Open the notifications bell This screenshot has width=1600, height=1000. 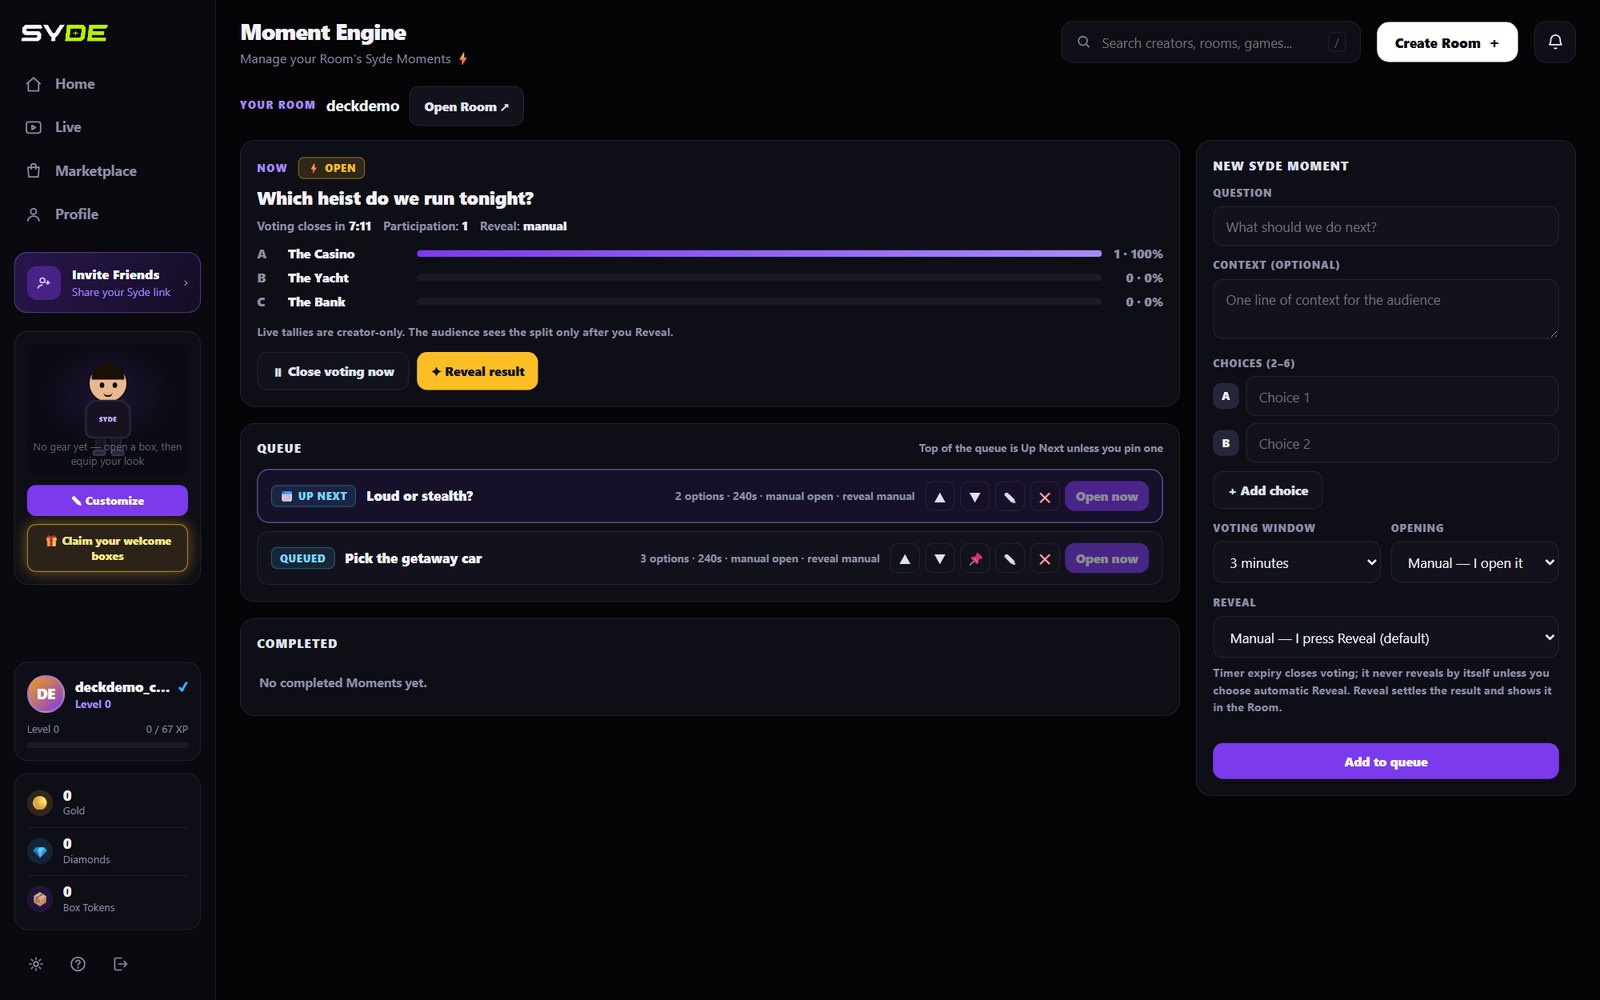1555,42
